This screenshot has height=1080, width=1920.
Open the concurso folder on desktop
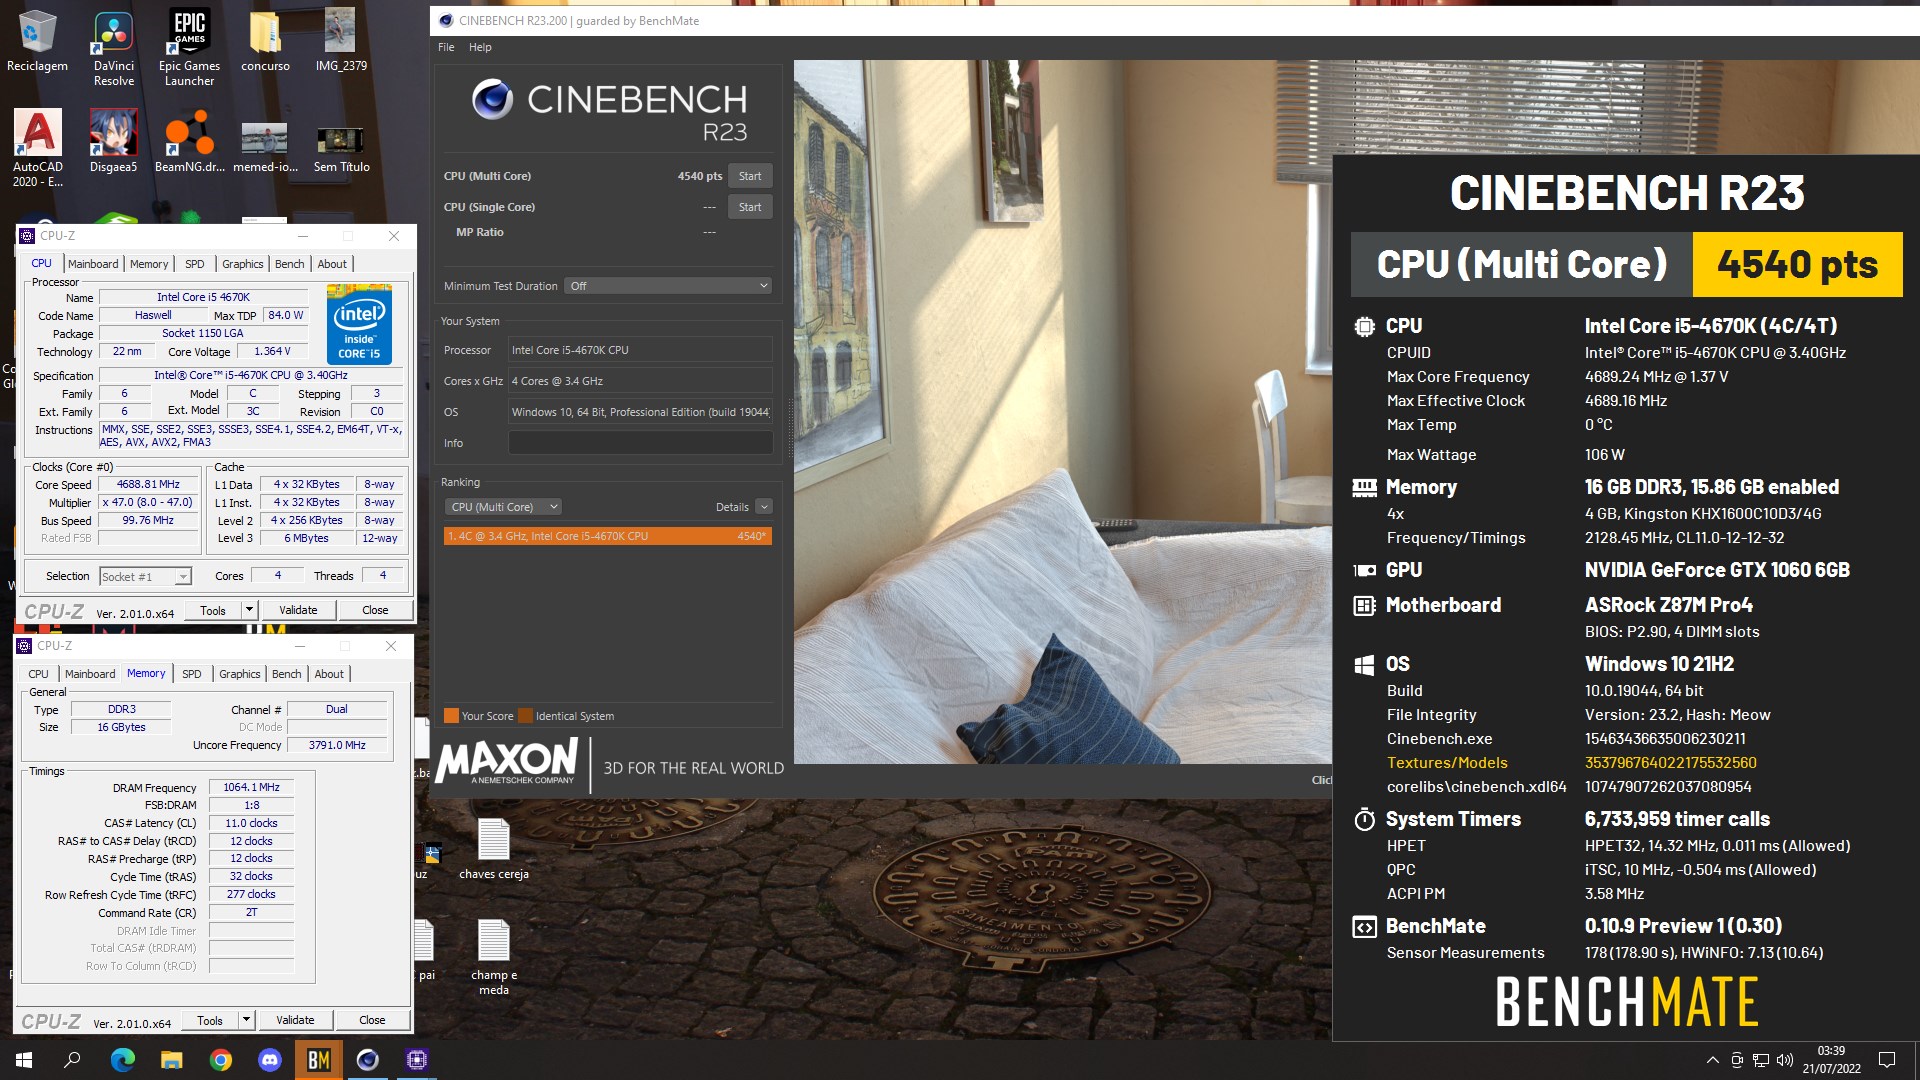coord(265,42)
